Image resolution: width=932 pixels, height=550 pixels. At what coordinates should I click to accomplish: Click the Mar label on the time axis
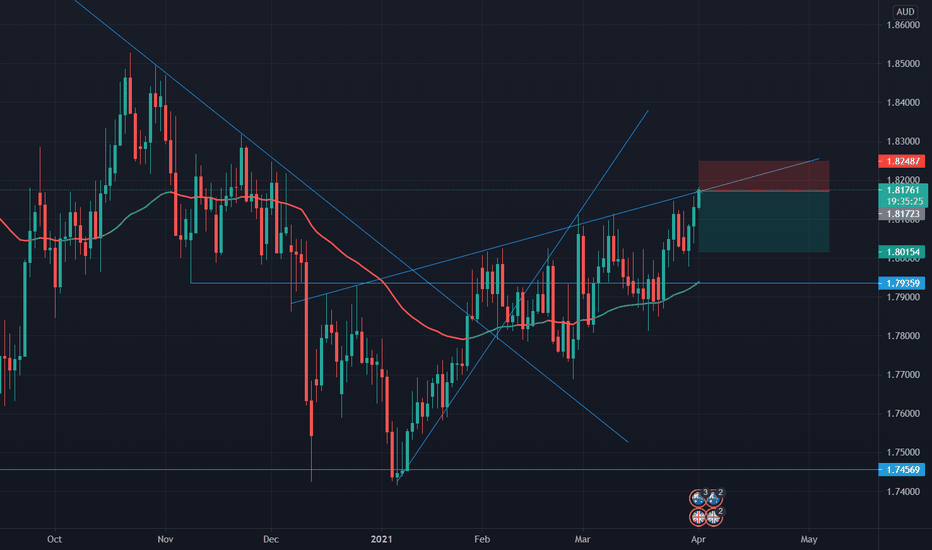coord(582,539)
